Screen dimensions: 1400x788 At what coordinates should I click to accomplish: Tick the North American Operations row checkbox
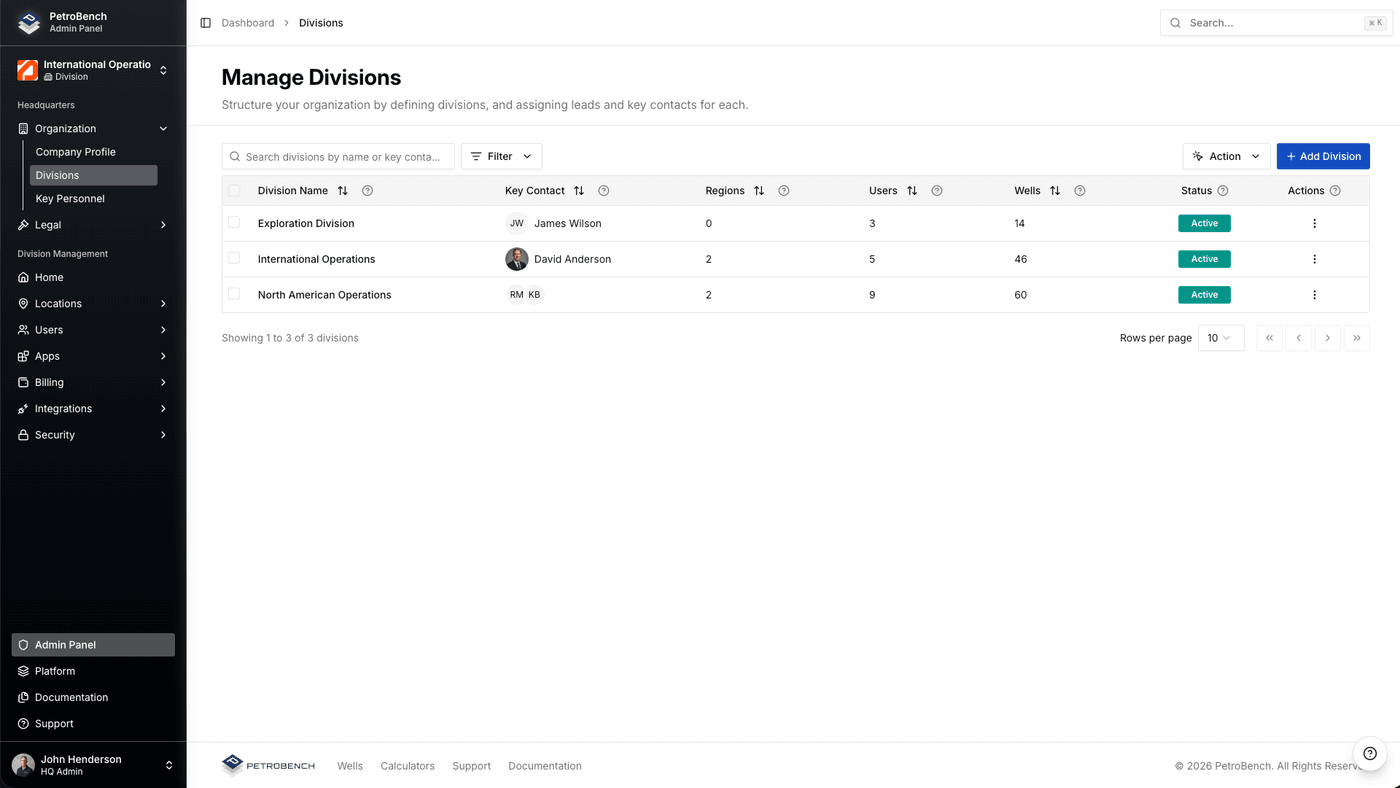pos(234,294)
